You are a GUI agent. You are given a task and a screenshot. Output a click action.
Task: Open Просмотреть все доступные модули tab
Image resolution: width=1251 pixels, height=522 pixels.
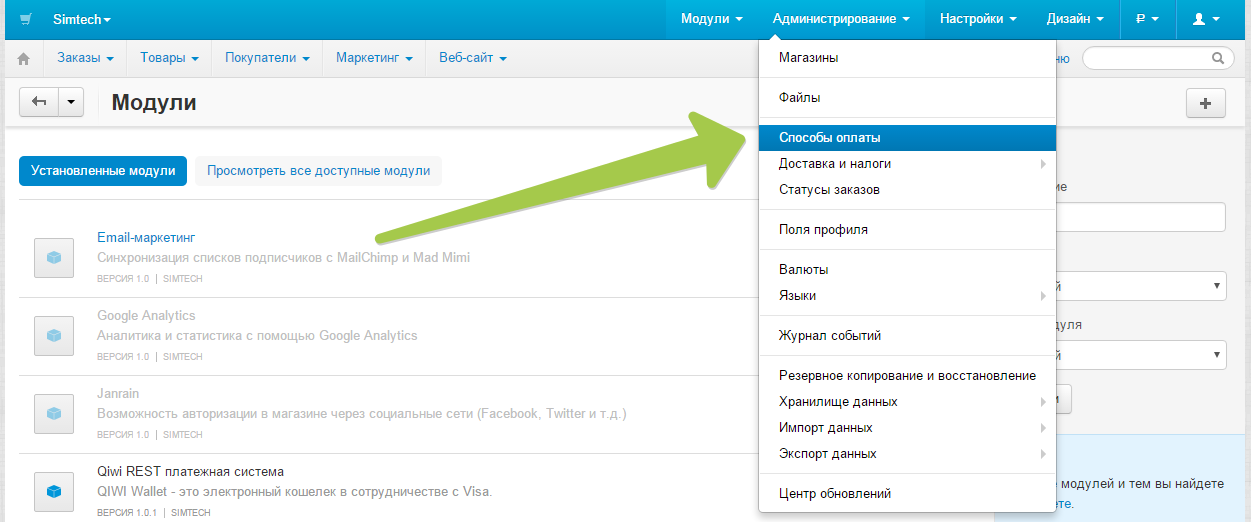(318, 170)
